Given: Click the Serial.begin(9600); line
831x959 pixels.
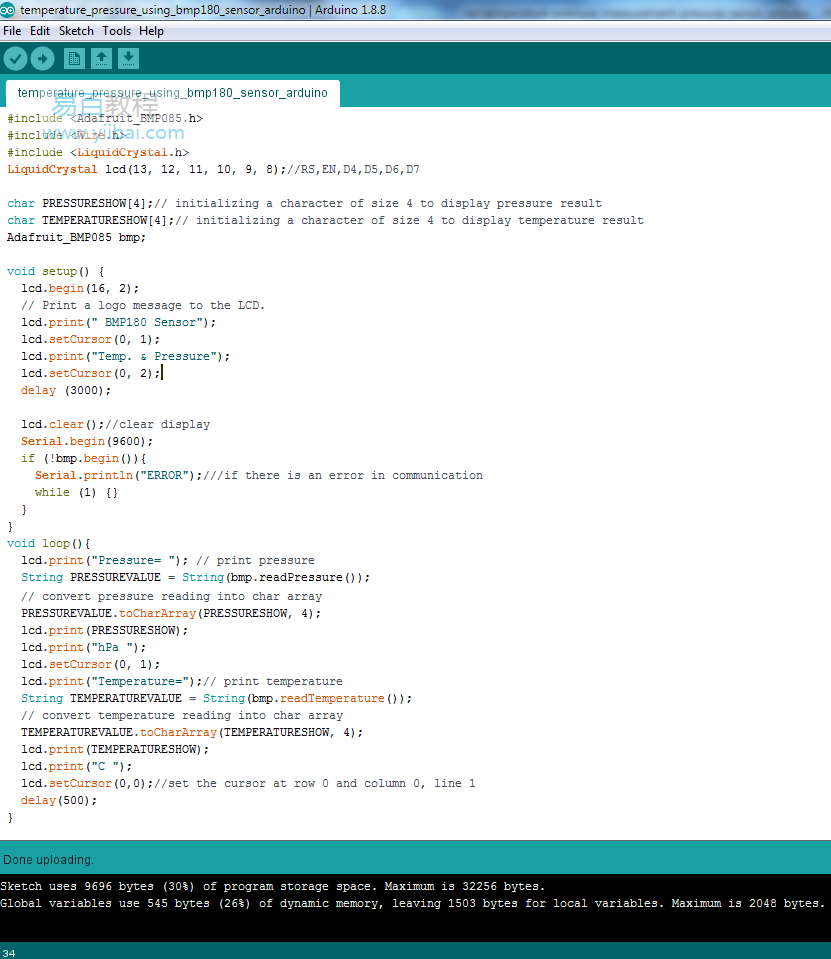Looking at the screenshot, I should (x=87, y=441).
